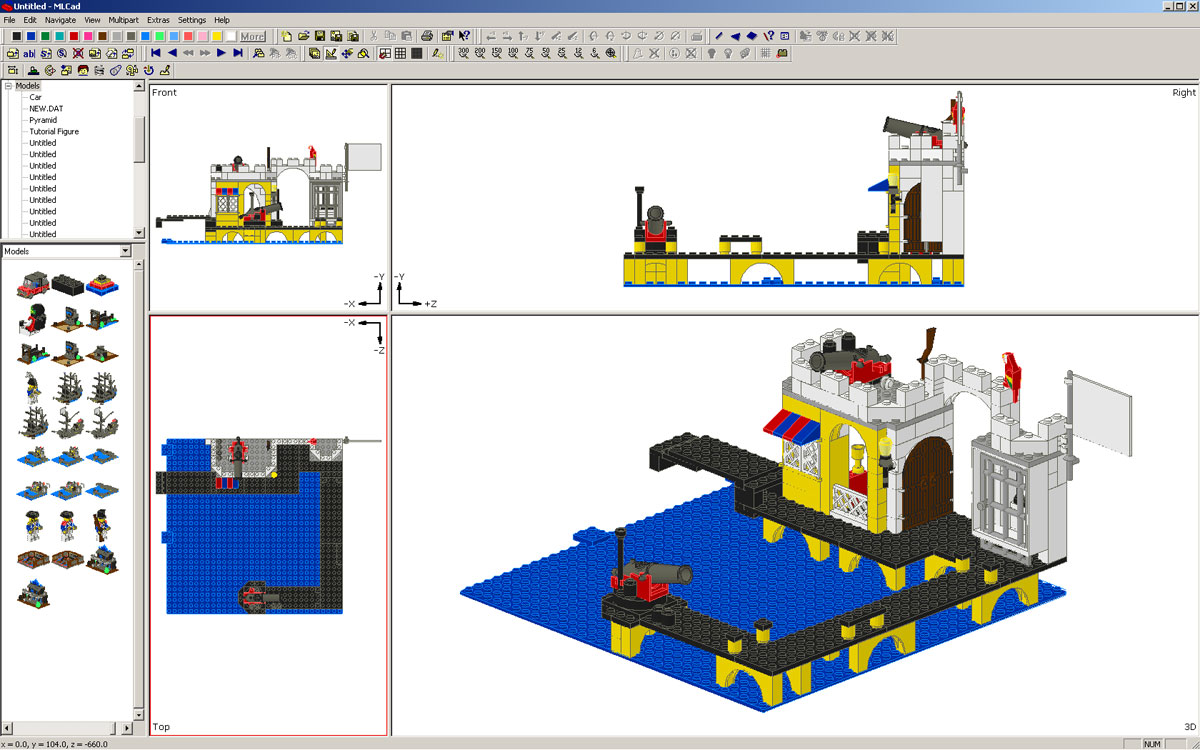Toggle the medium grid icon

[400, 52]
